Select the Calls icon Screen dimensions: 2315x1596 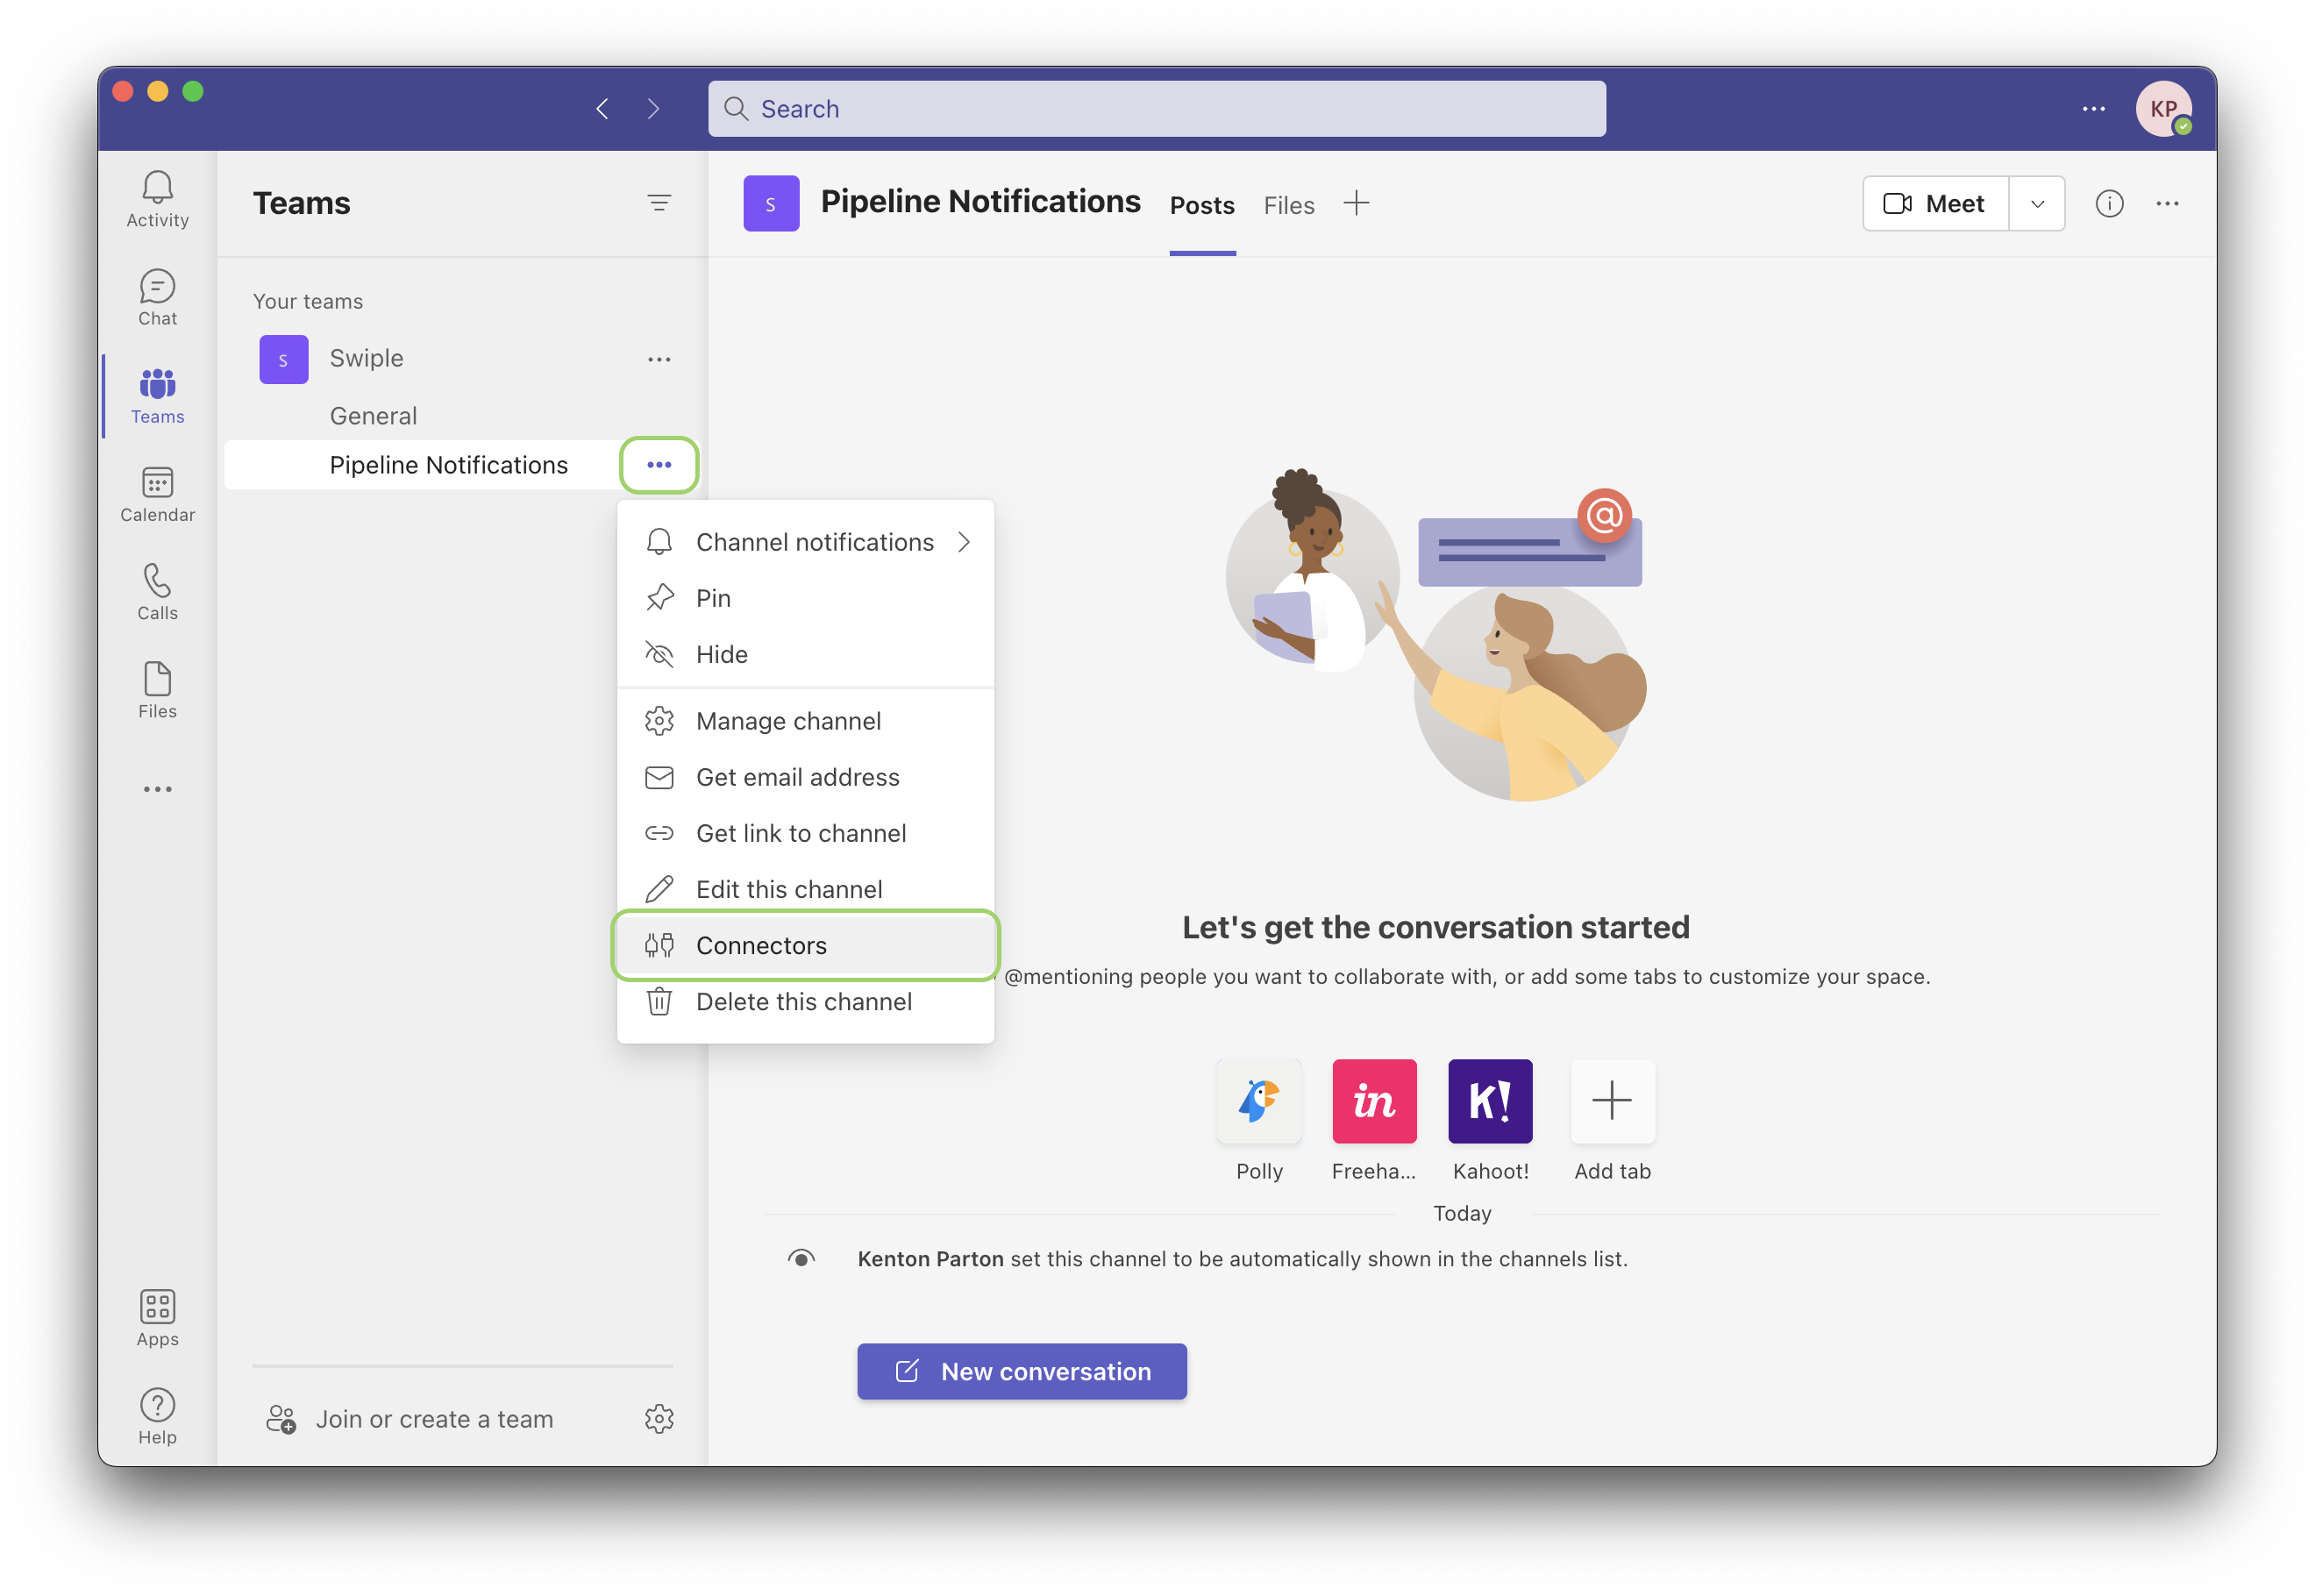tap(157, 590)
